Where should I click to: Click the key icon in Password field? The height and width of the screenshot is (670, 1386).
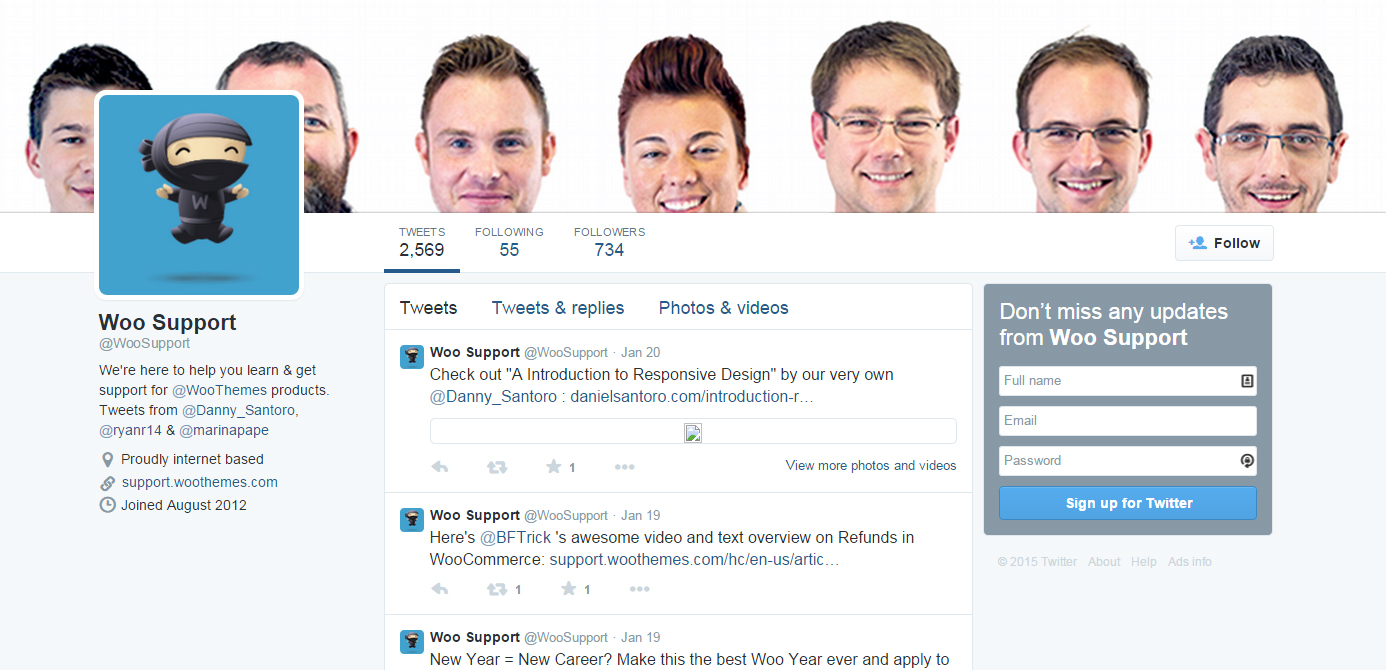click(x=1247, y=461)
